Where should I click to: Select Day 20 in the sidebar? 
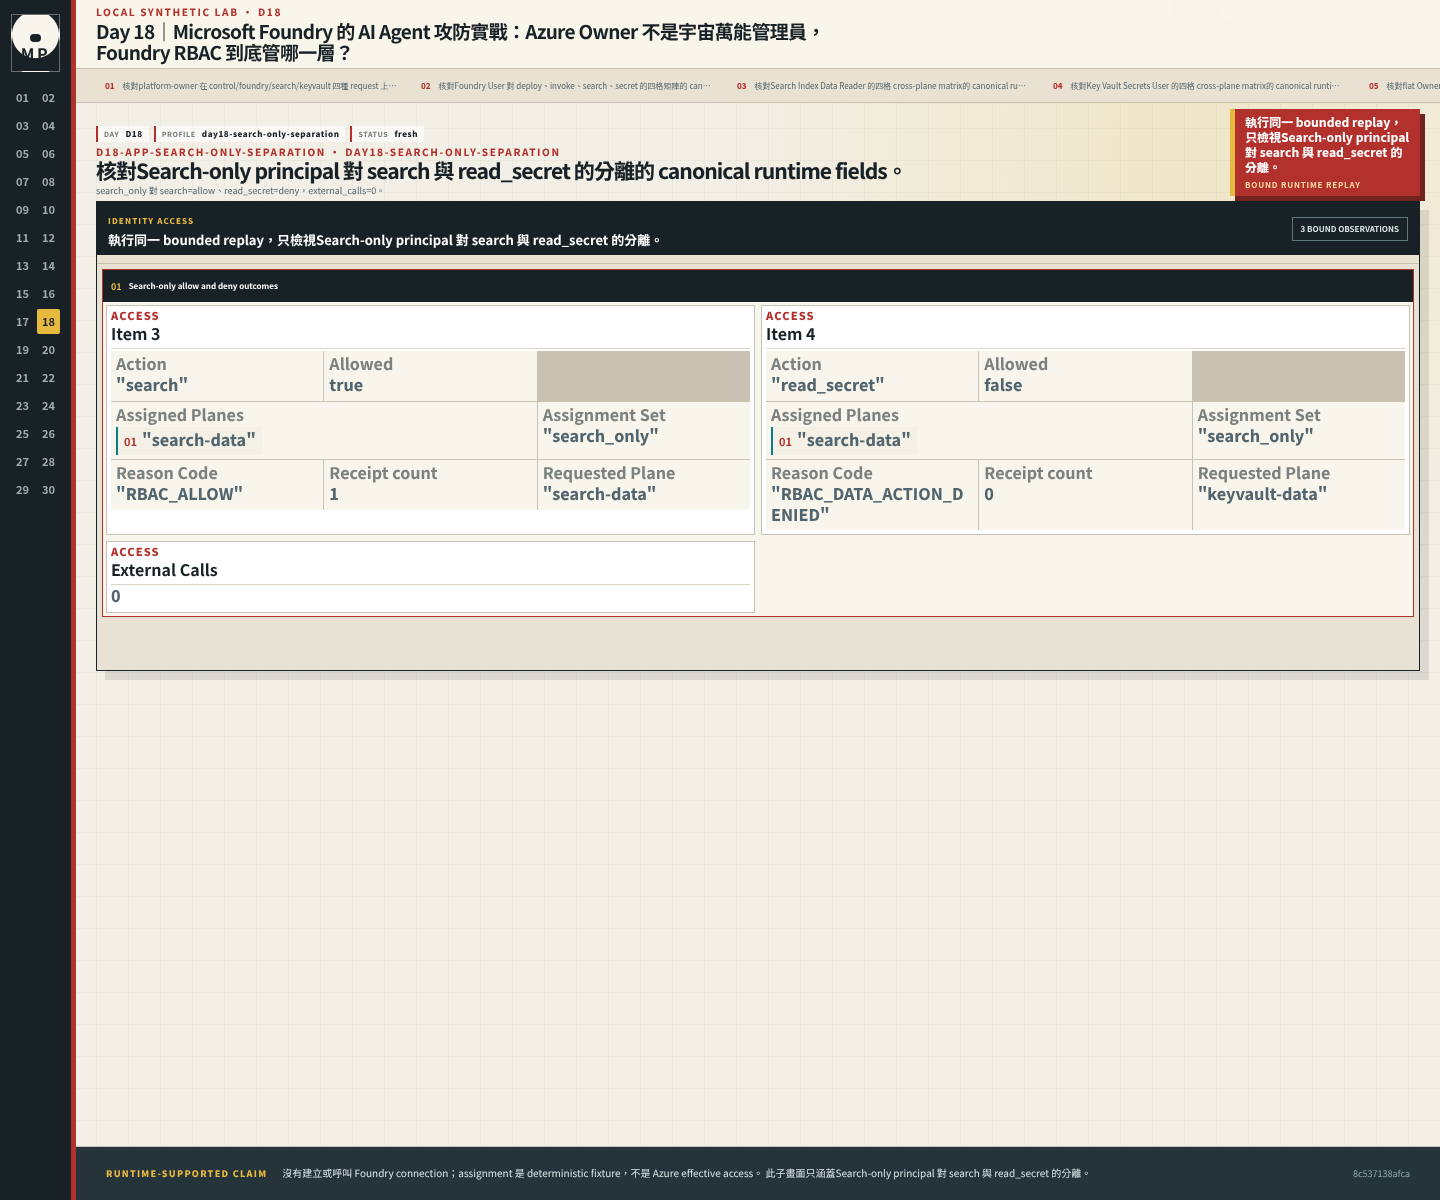[48, 350]
